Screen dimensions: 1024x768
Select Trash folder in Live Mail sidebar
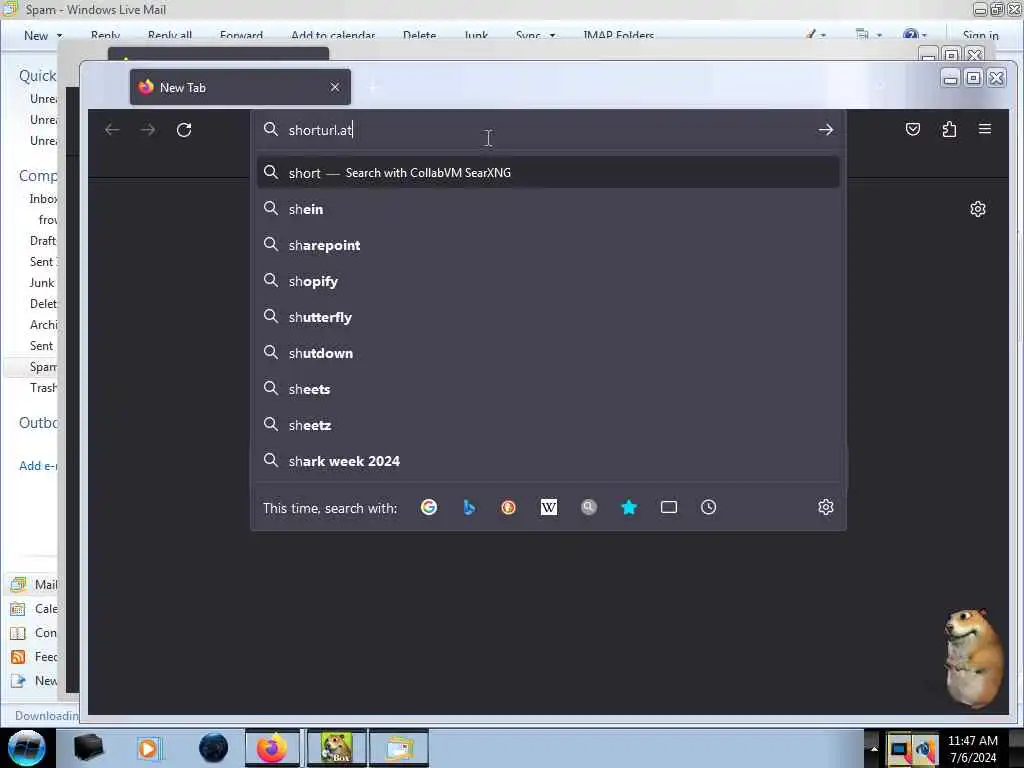click(x=43, y=387)
